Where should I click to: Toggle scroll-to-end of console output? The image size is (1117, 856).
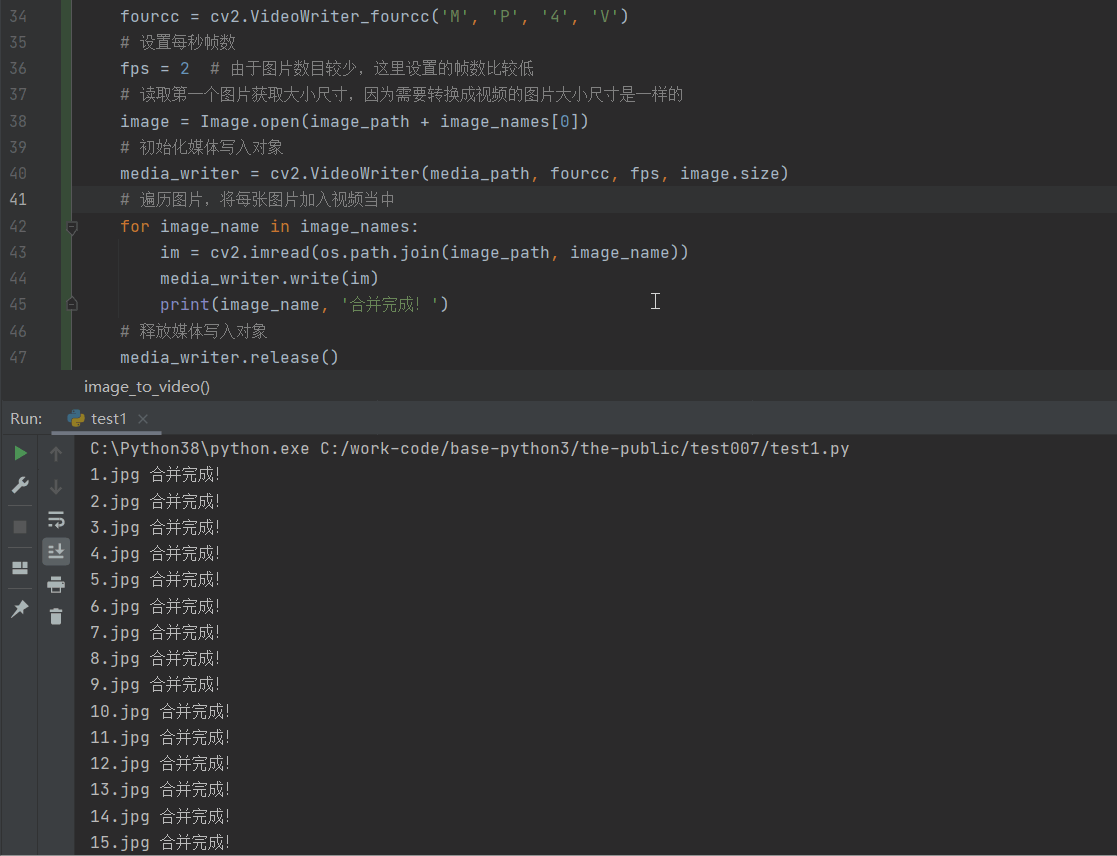click(56, 551)
